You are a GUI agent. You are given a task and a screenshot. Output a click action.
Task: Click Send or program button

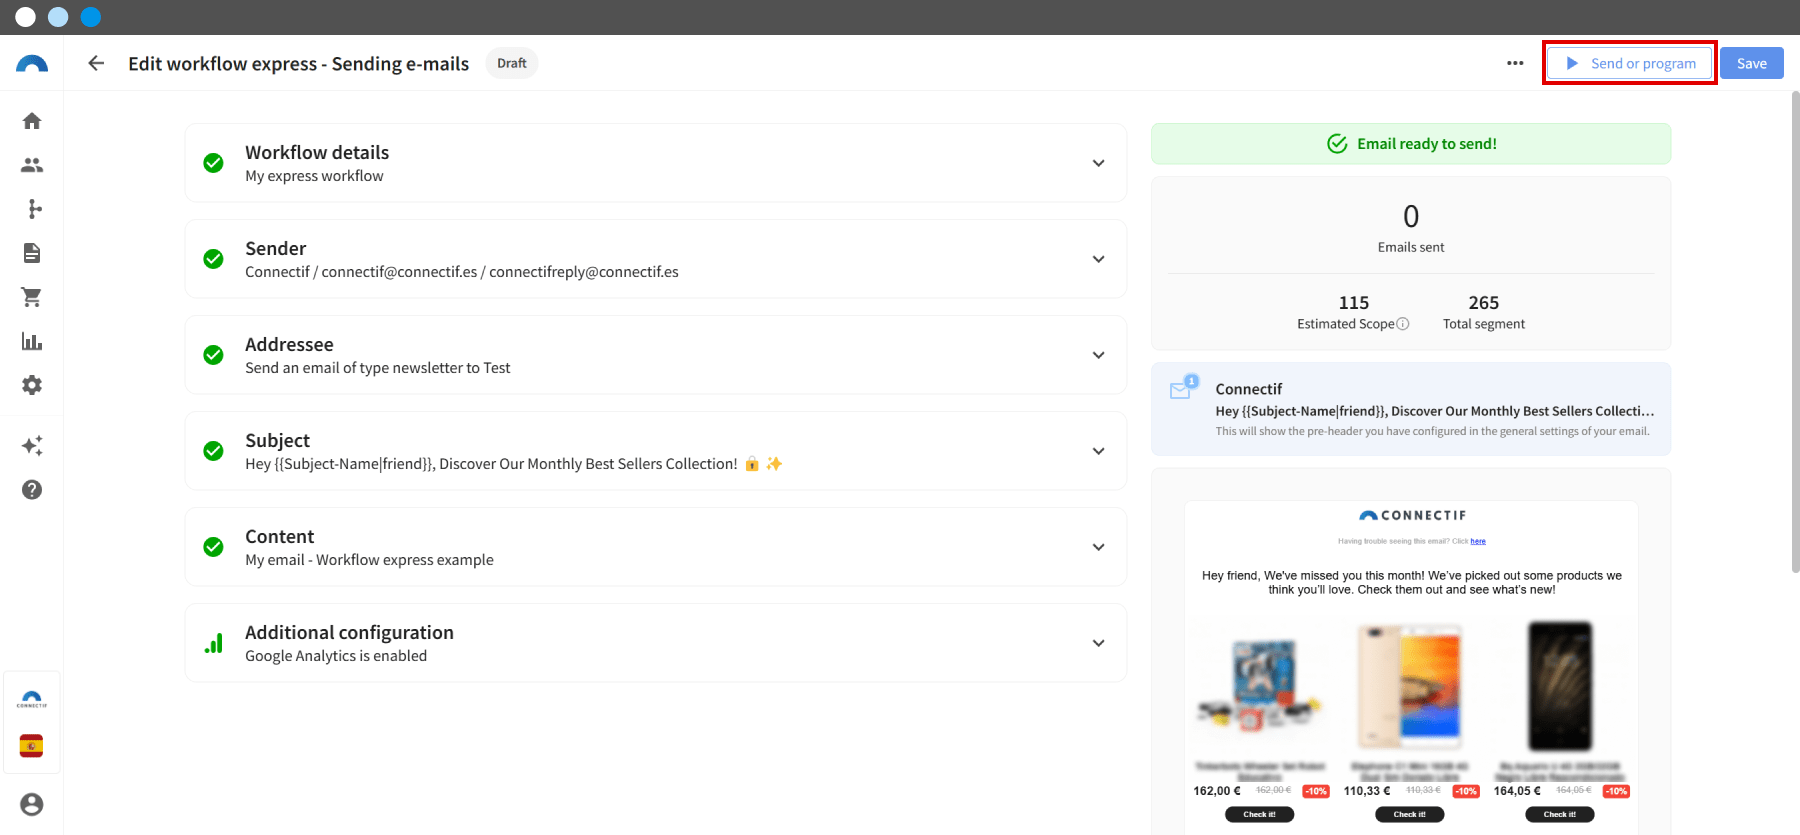1630,63
